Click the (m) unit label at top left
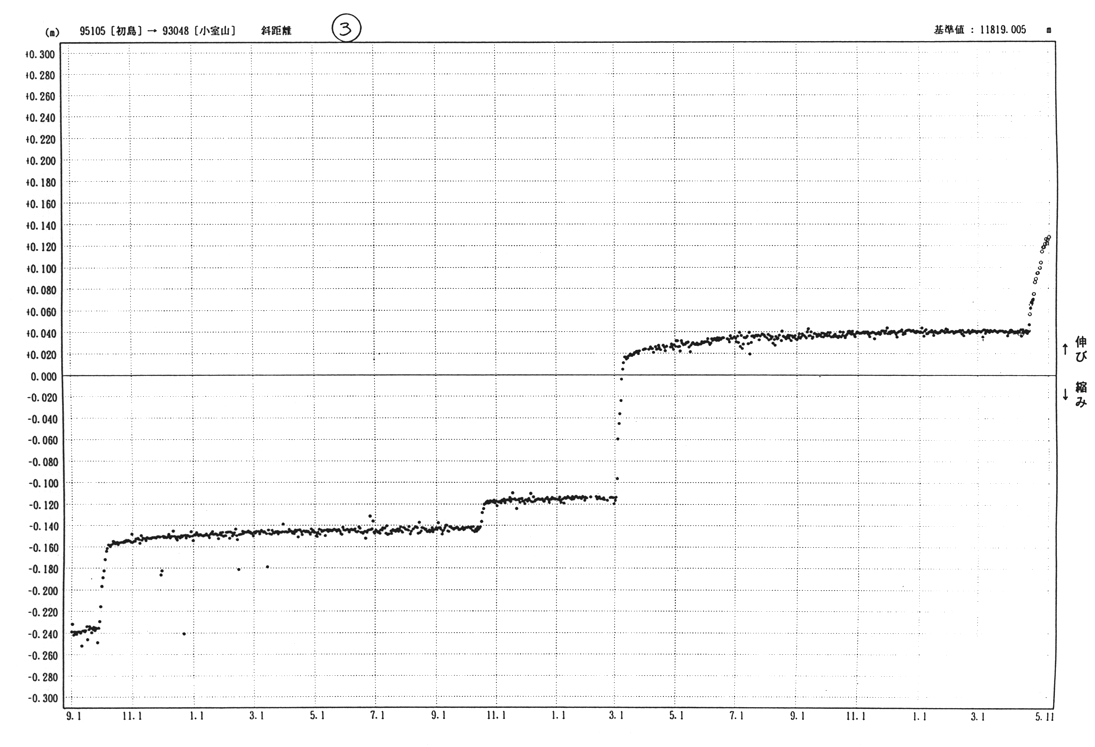Viewport: 1095px width, 747px height. point(52,32)
